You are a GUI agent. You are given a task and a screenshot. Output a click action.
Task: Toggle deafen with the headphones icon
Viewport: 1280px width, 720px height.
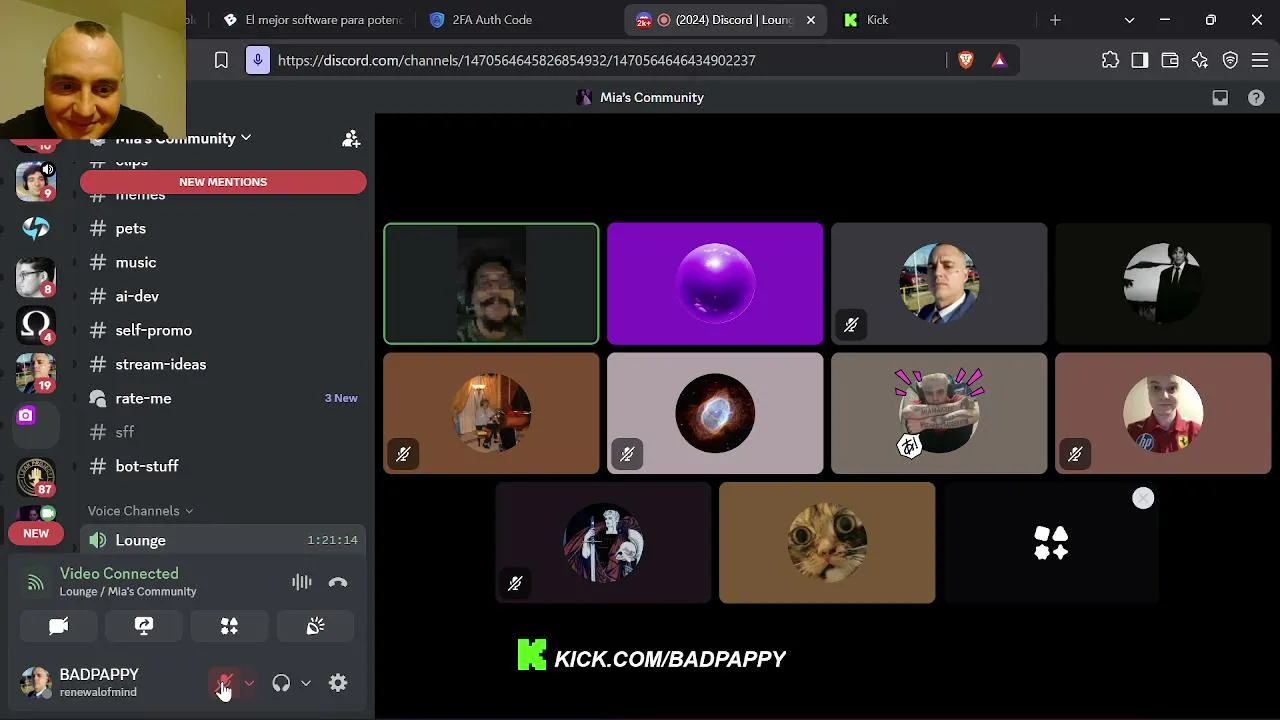(x=281, y=683)
